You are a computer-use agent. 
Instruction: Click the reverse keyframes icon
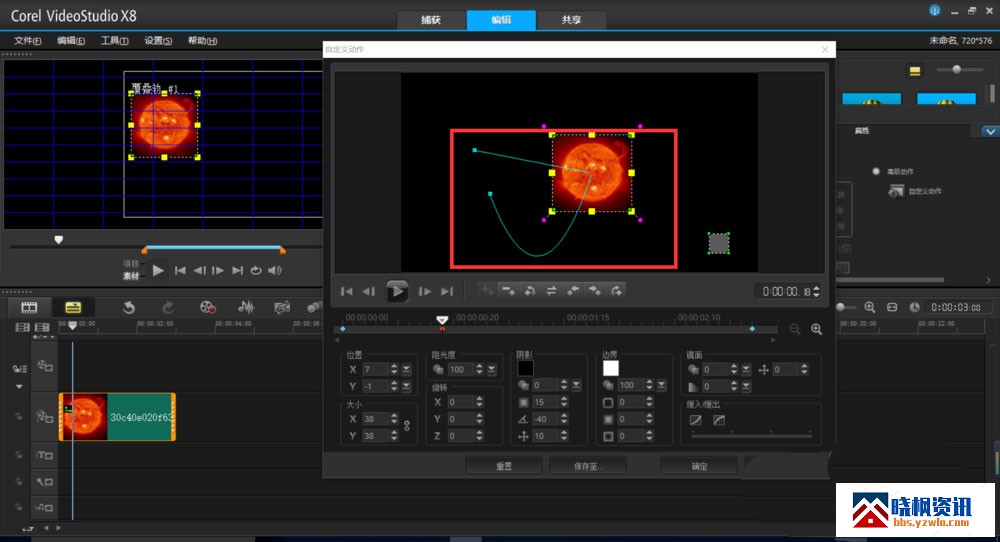551,291
